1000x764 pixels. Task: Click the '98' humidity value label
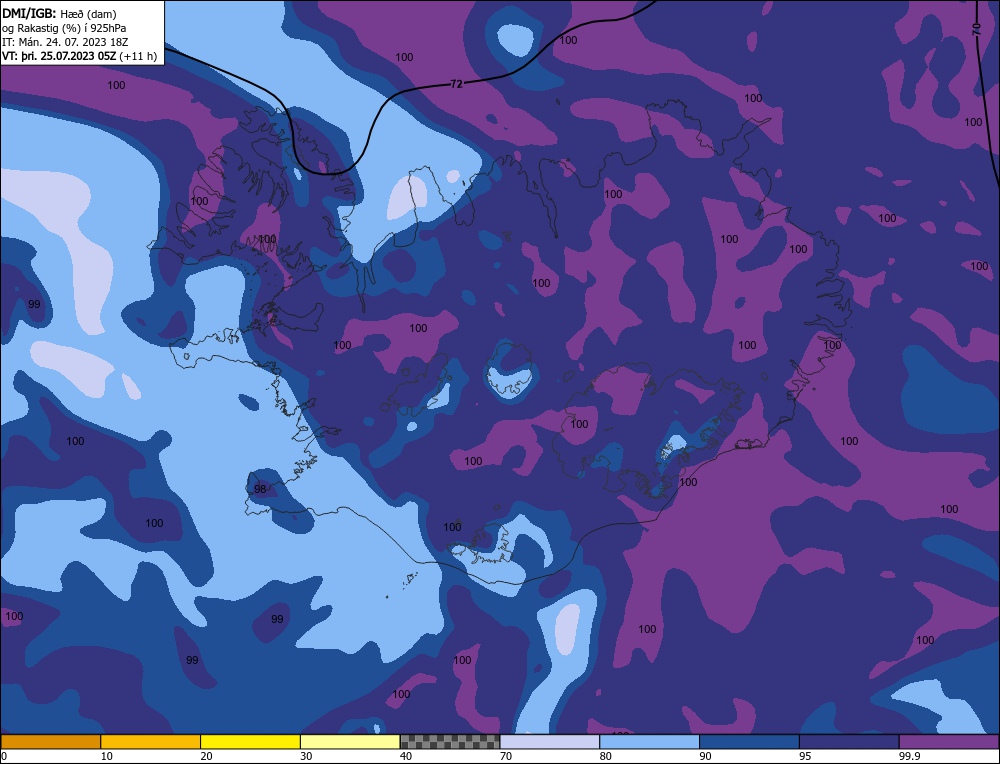tap(260, 489)
